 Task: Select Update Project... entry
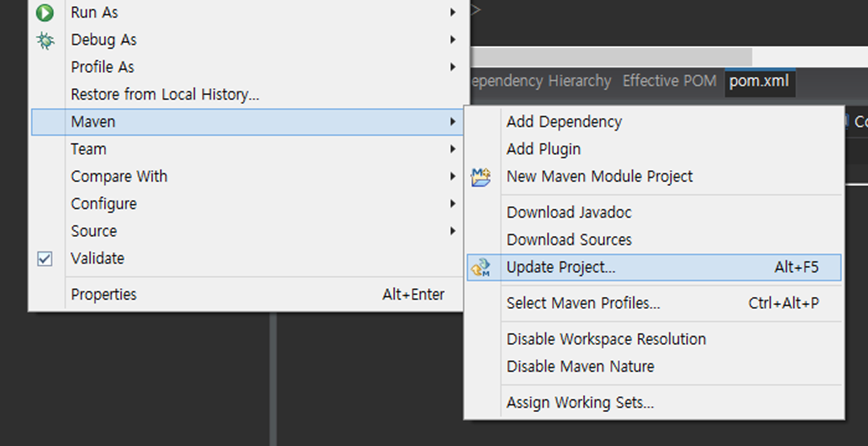point(654,267)
